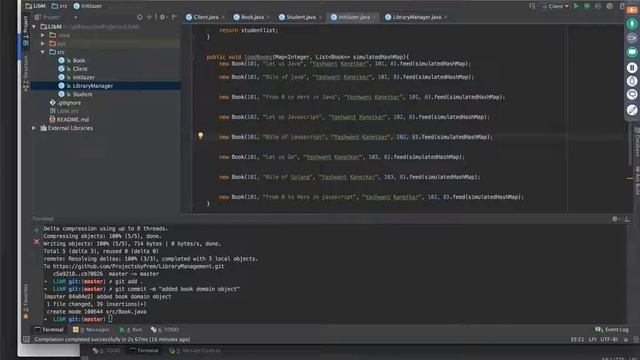The height and width of the screenshot is (360, 640).
Task: Expand the out folder
Action: [x=42, y=44]
